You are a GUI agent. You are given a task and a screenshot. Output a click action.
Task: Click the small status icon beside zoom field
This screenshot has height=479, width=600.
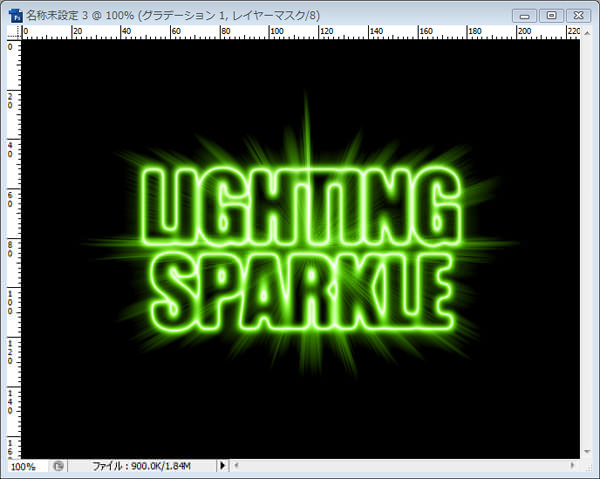(59, 466)
